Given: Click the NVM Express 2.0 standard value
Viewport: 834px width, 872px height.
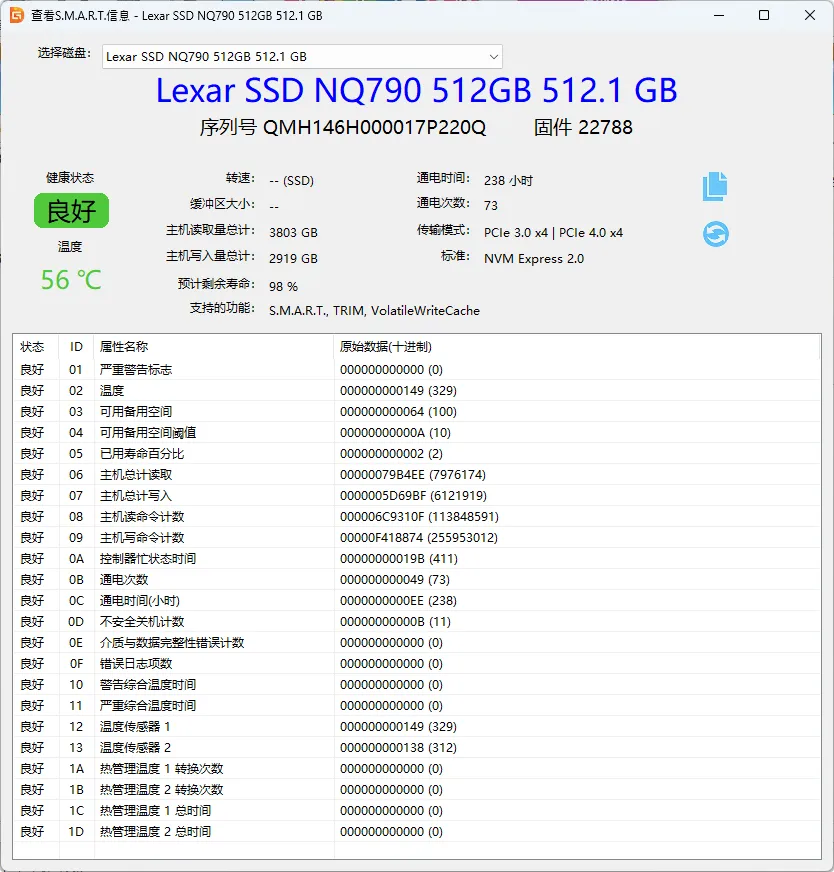Looking at the screenshot, I should click(x=534, y=259).
